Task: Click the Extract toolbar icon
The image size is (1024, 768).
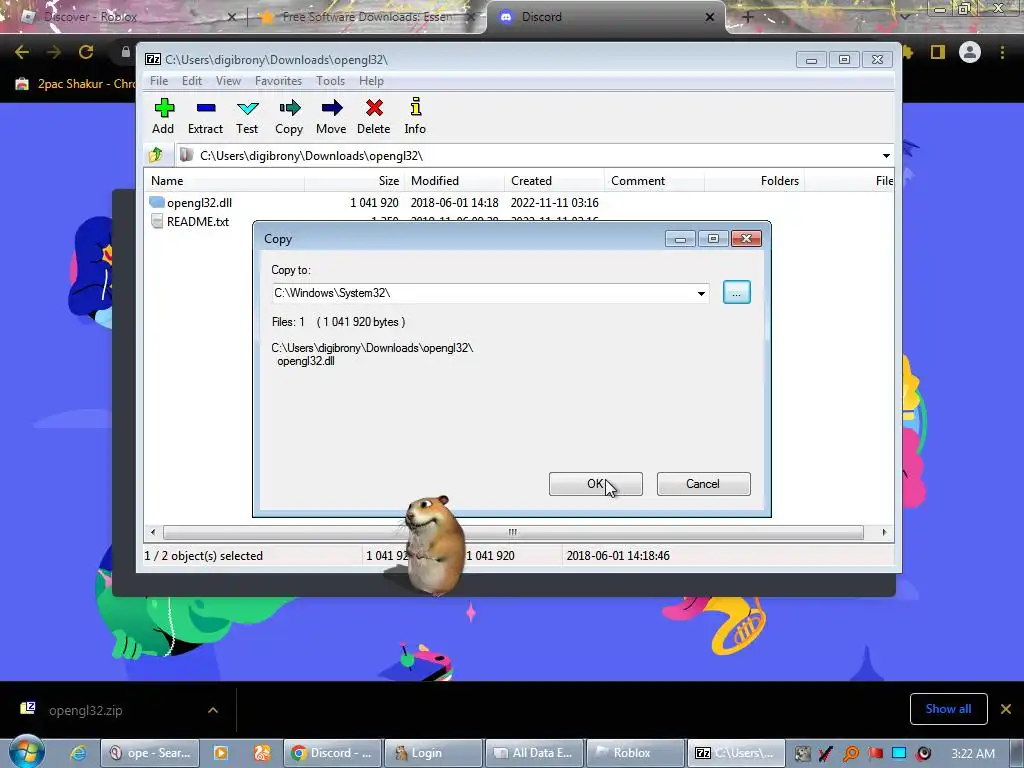Action: 205,116
